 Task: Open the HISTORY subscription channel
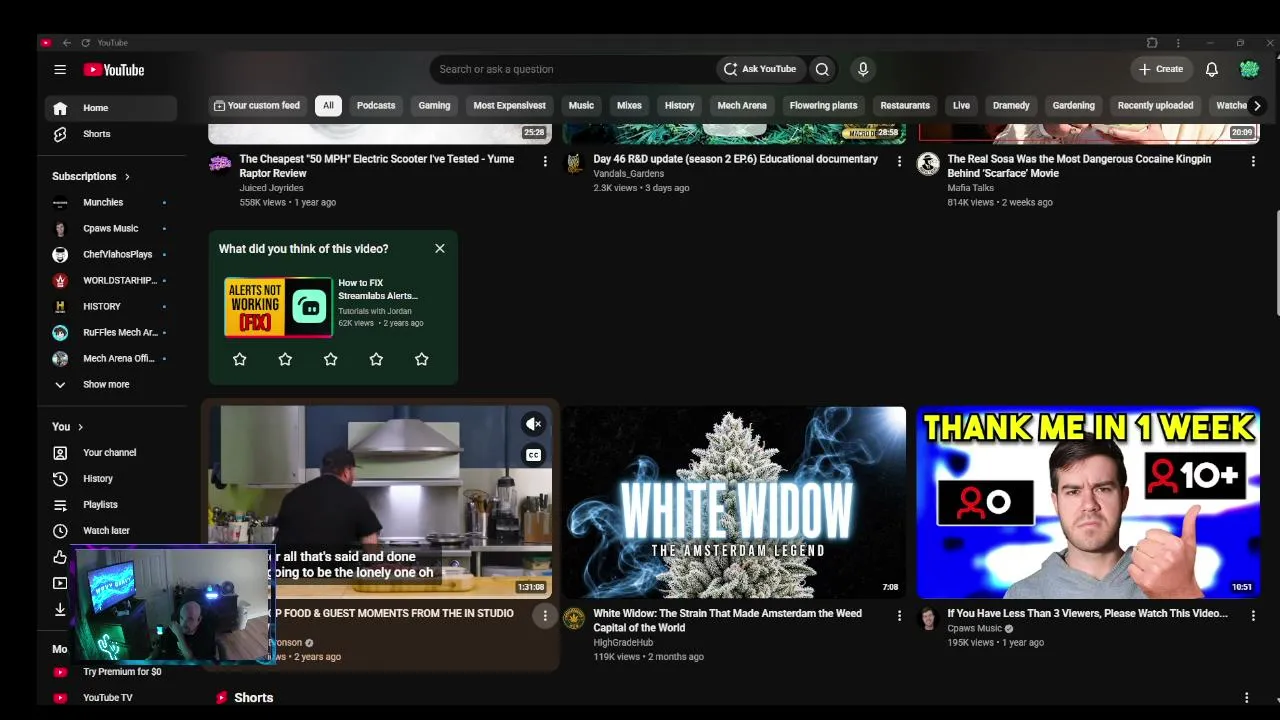(111, 306)
